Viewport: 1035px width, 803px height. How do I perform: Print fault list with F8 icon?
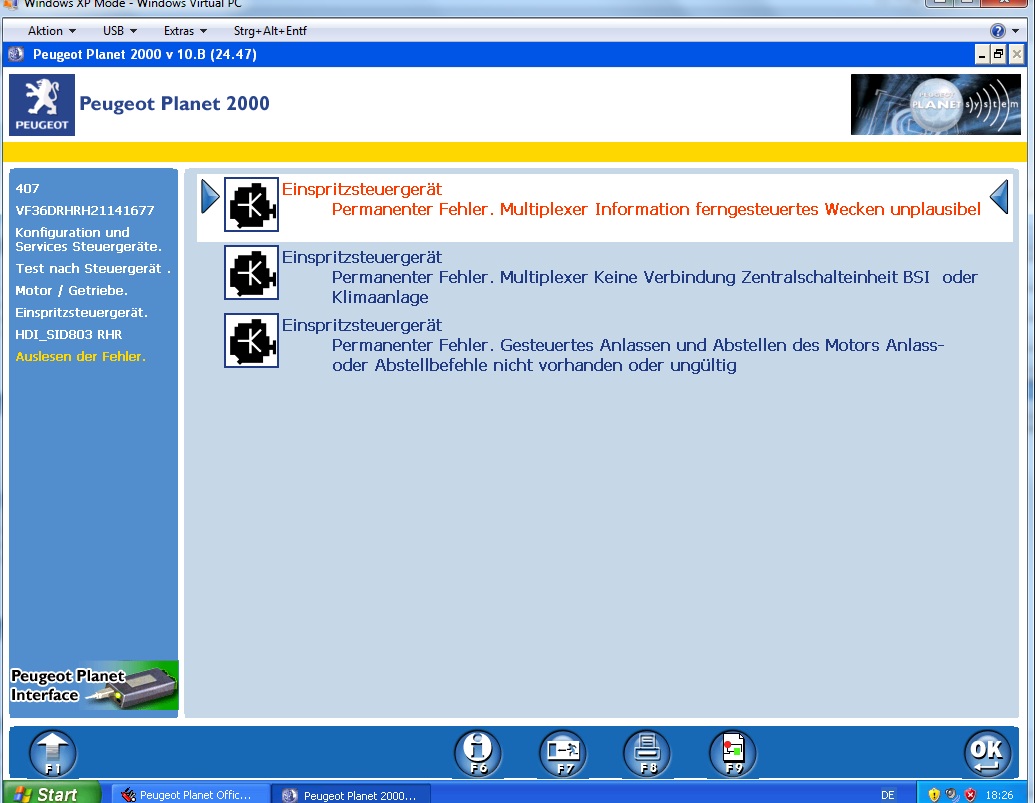647,753
